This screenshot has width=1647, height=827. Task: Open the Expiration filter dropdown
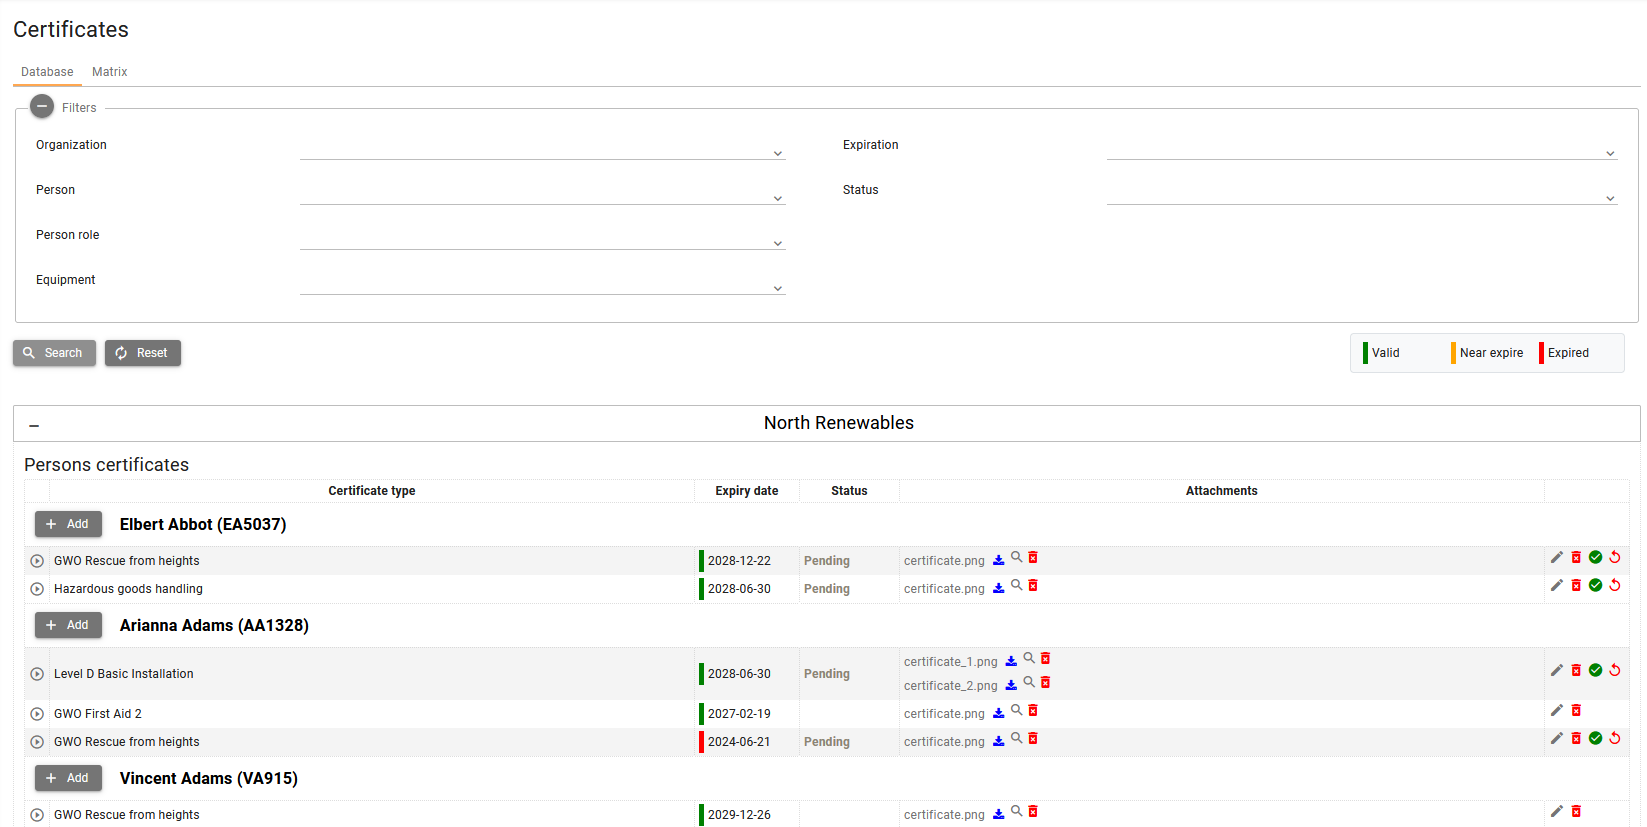[1362, 146]
